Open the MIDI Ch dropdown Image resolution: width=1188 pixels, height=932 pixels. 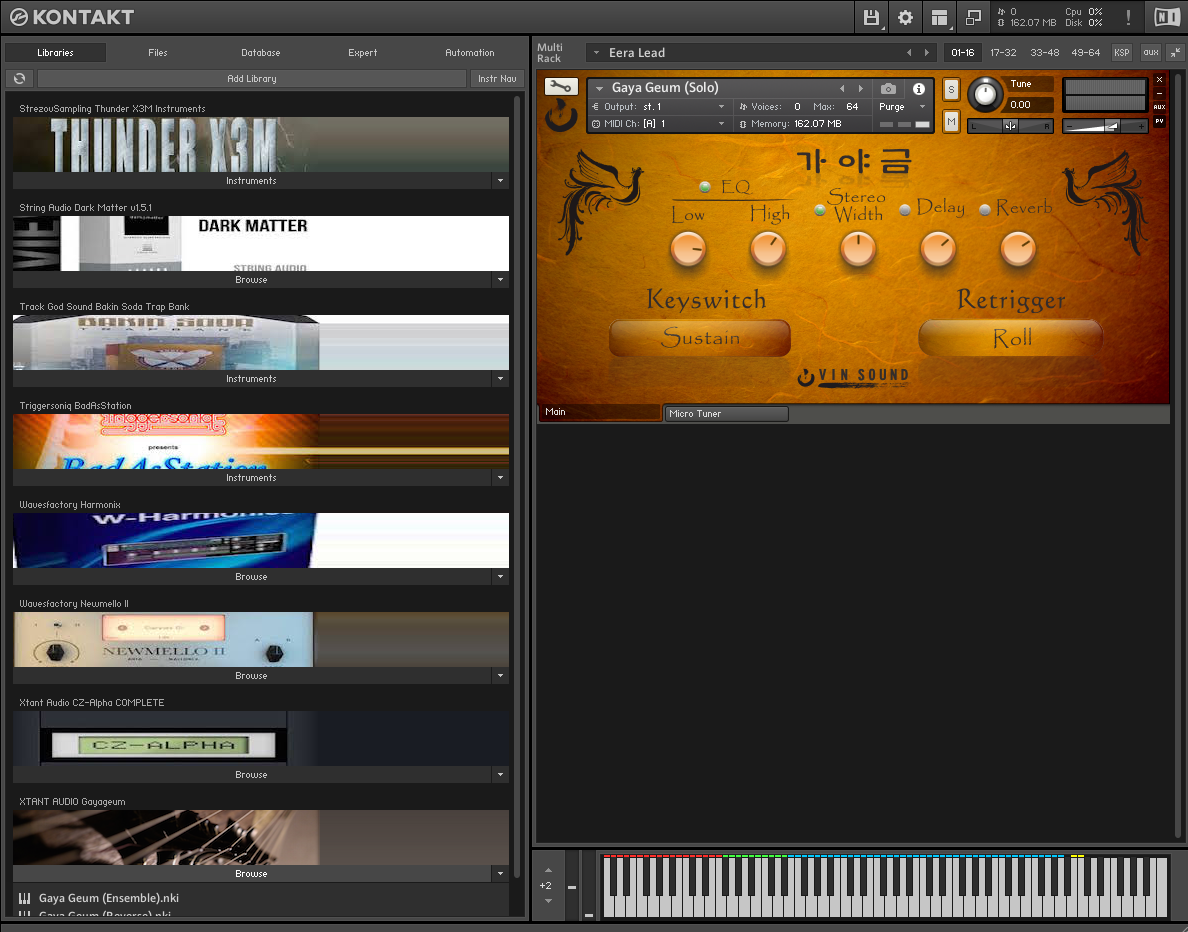(x=658, y=124)
